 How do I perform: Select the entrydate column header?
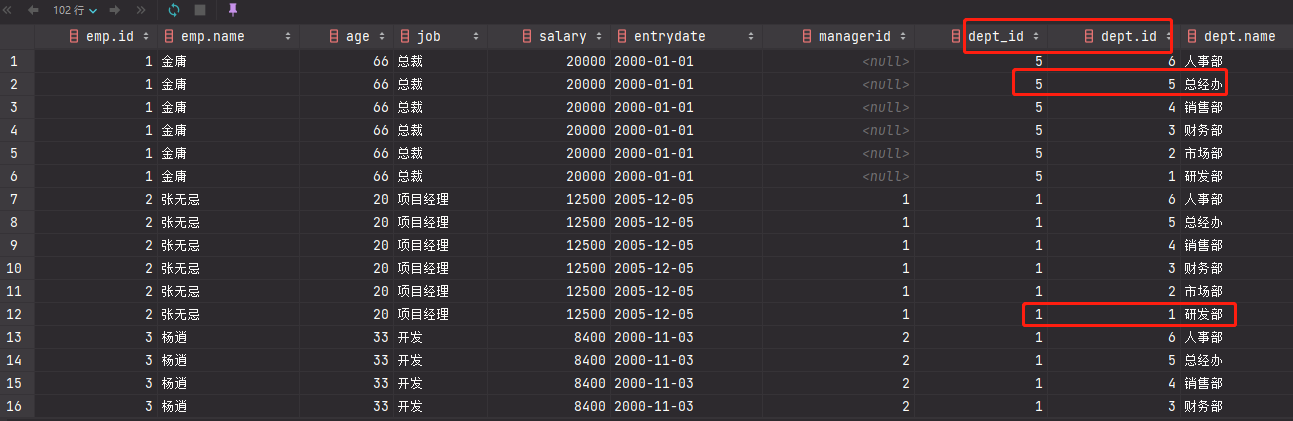tap(684, 37)
